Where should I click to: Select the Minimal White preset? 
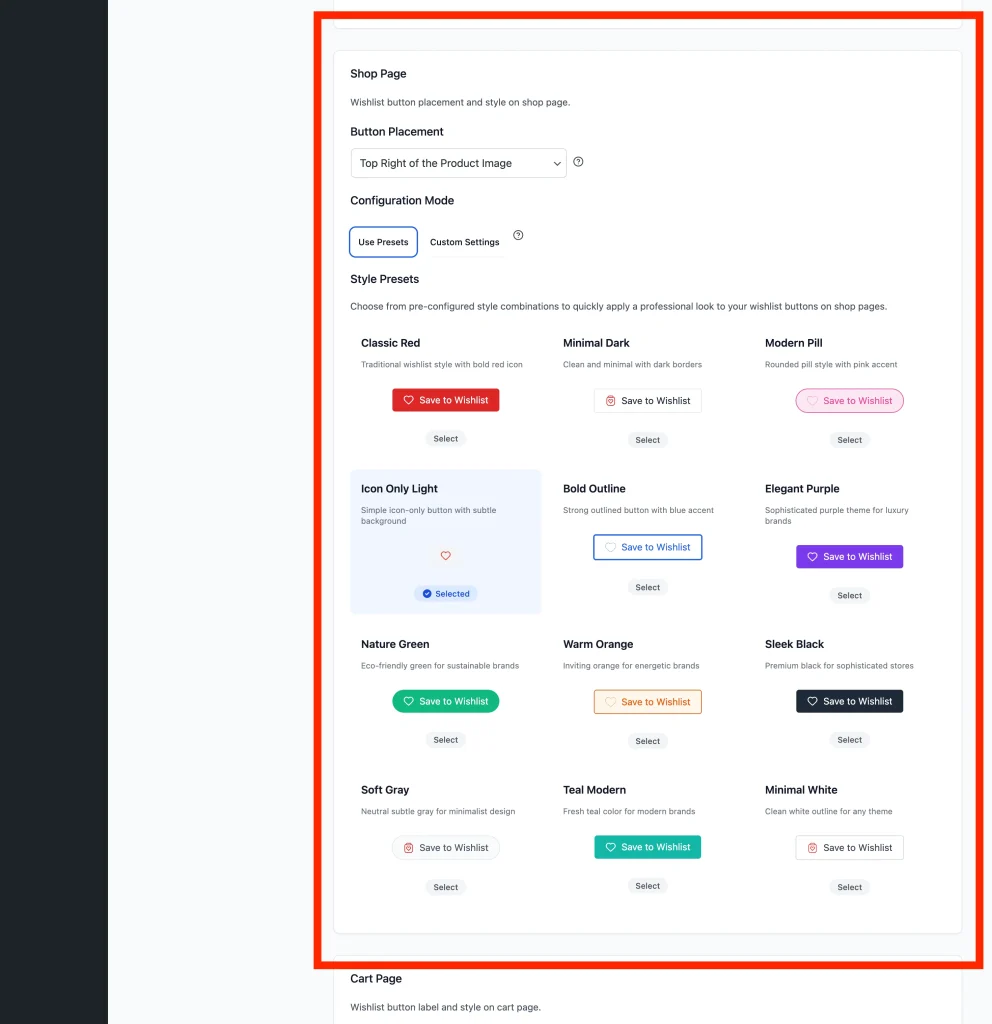pos(849,887)
